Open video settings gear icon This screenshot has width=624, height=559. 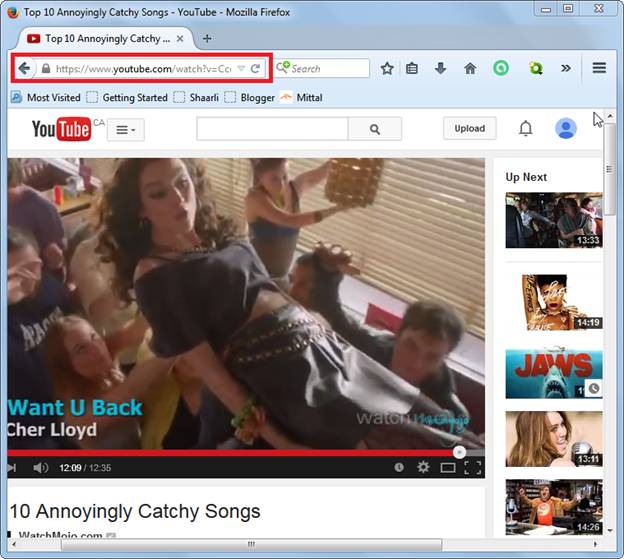(423, 467)
